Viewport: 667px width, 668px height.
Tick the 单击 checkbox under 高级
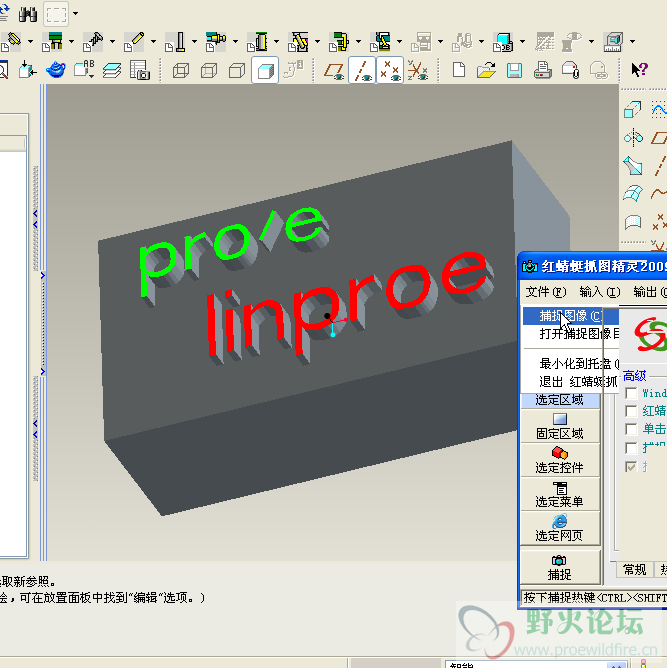coord(631,429)
